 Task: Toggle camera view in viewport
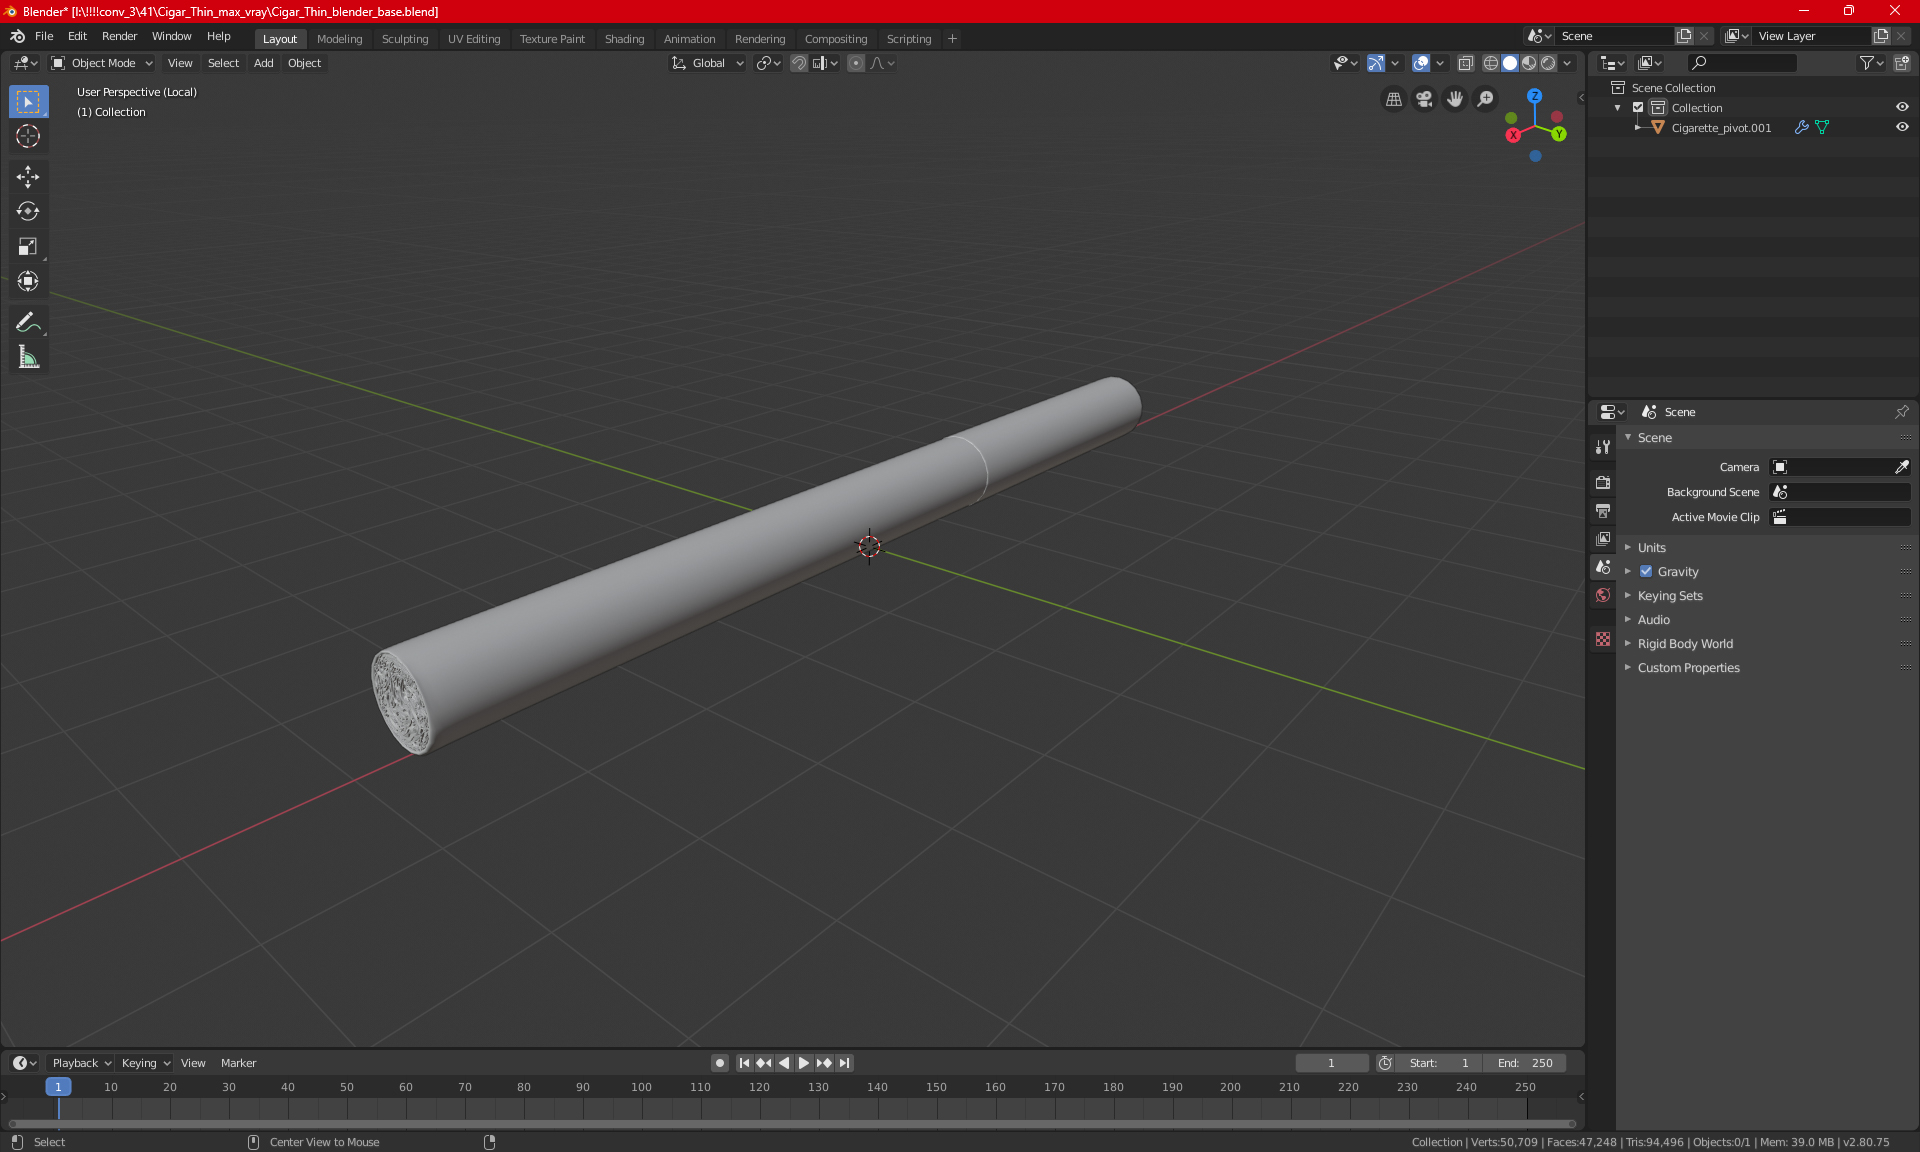pyautogui.click(x=1424, y=99)
